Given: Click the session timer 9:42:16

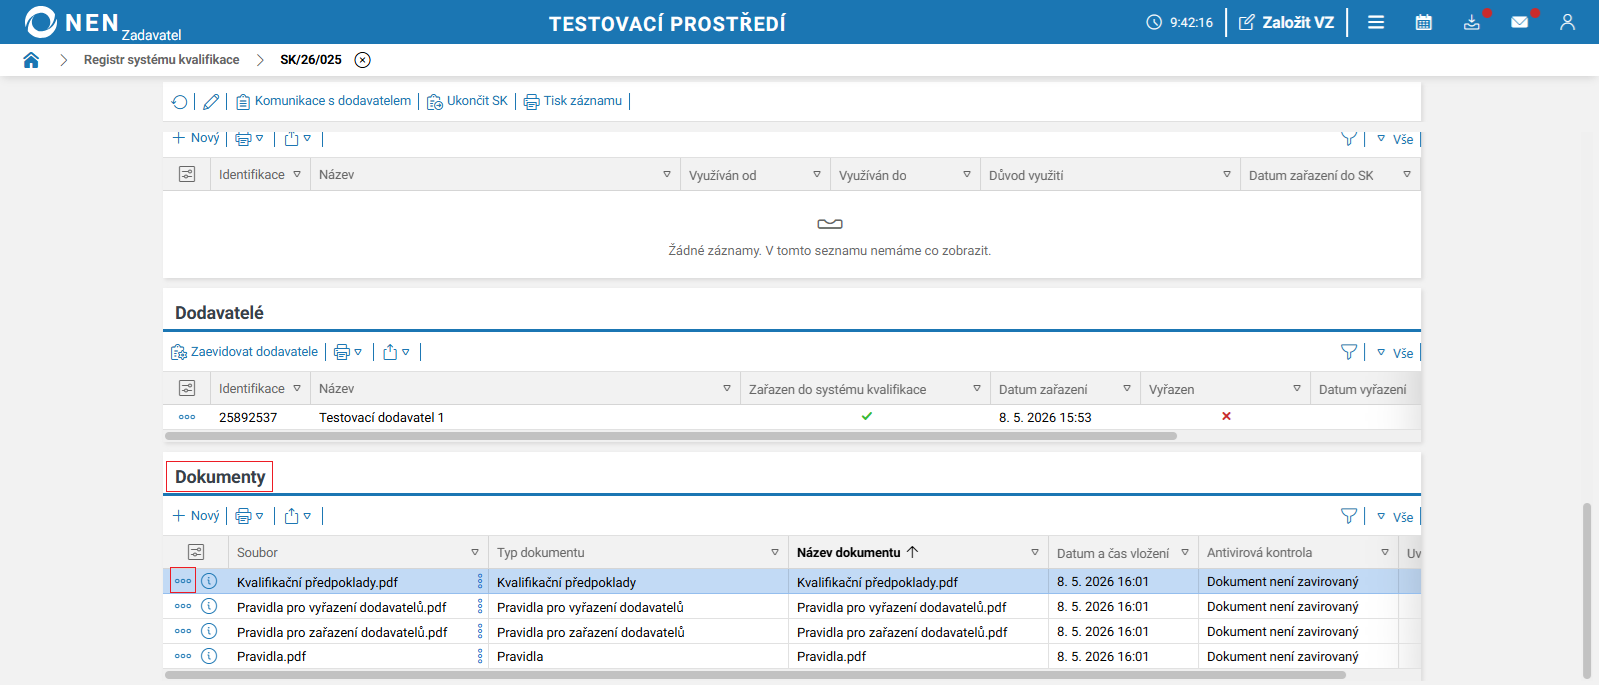Looking at the screenshot, I should coord(1180,22).
